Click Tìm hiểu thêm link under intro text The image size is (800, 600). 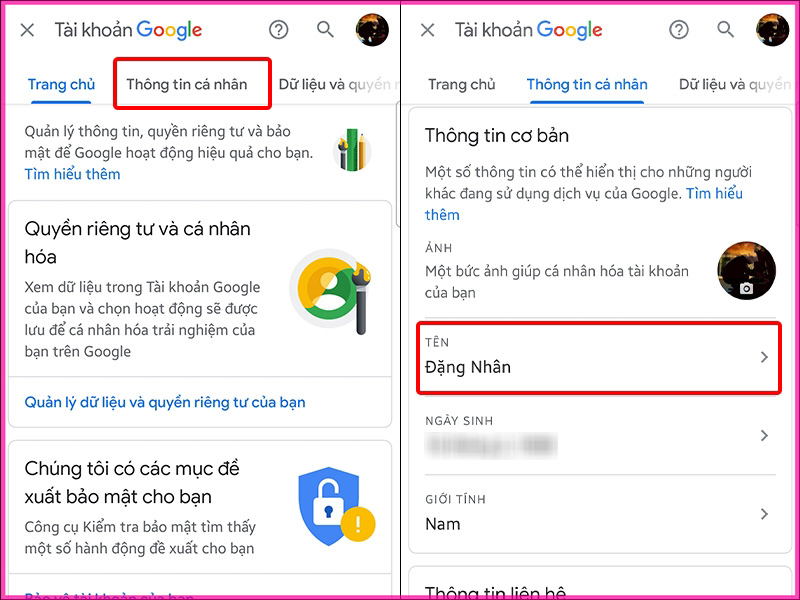pyautogui.click(x=72, y=174)
